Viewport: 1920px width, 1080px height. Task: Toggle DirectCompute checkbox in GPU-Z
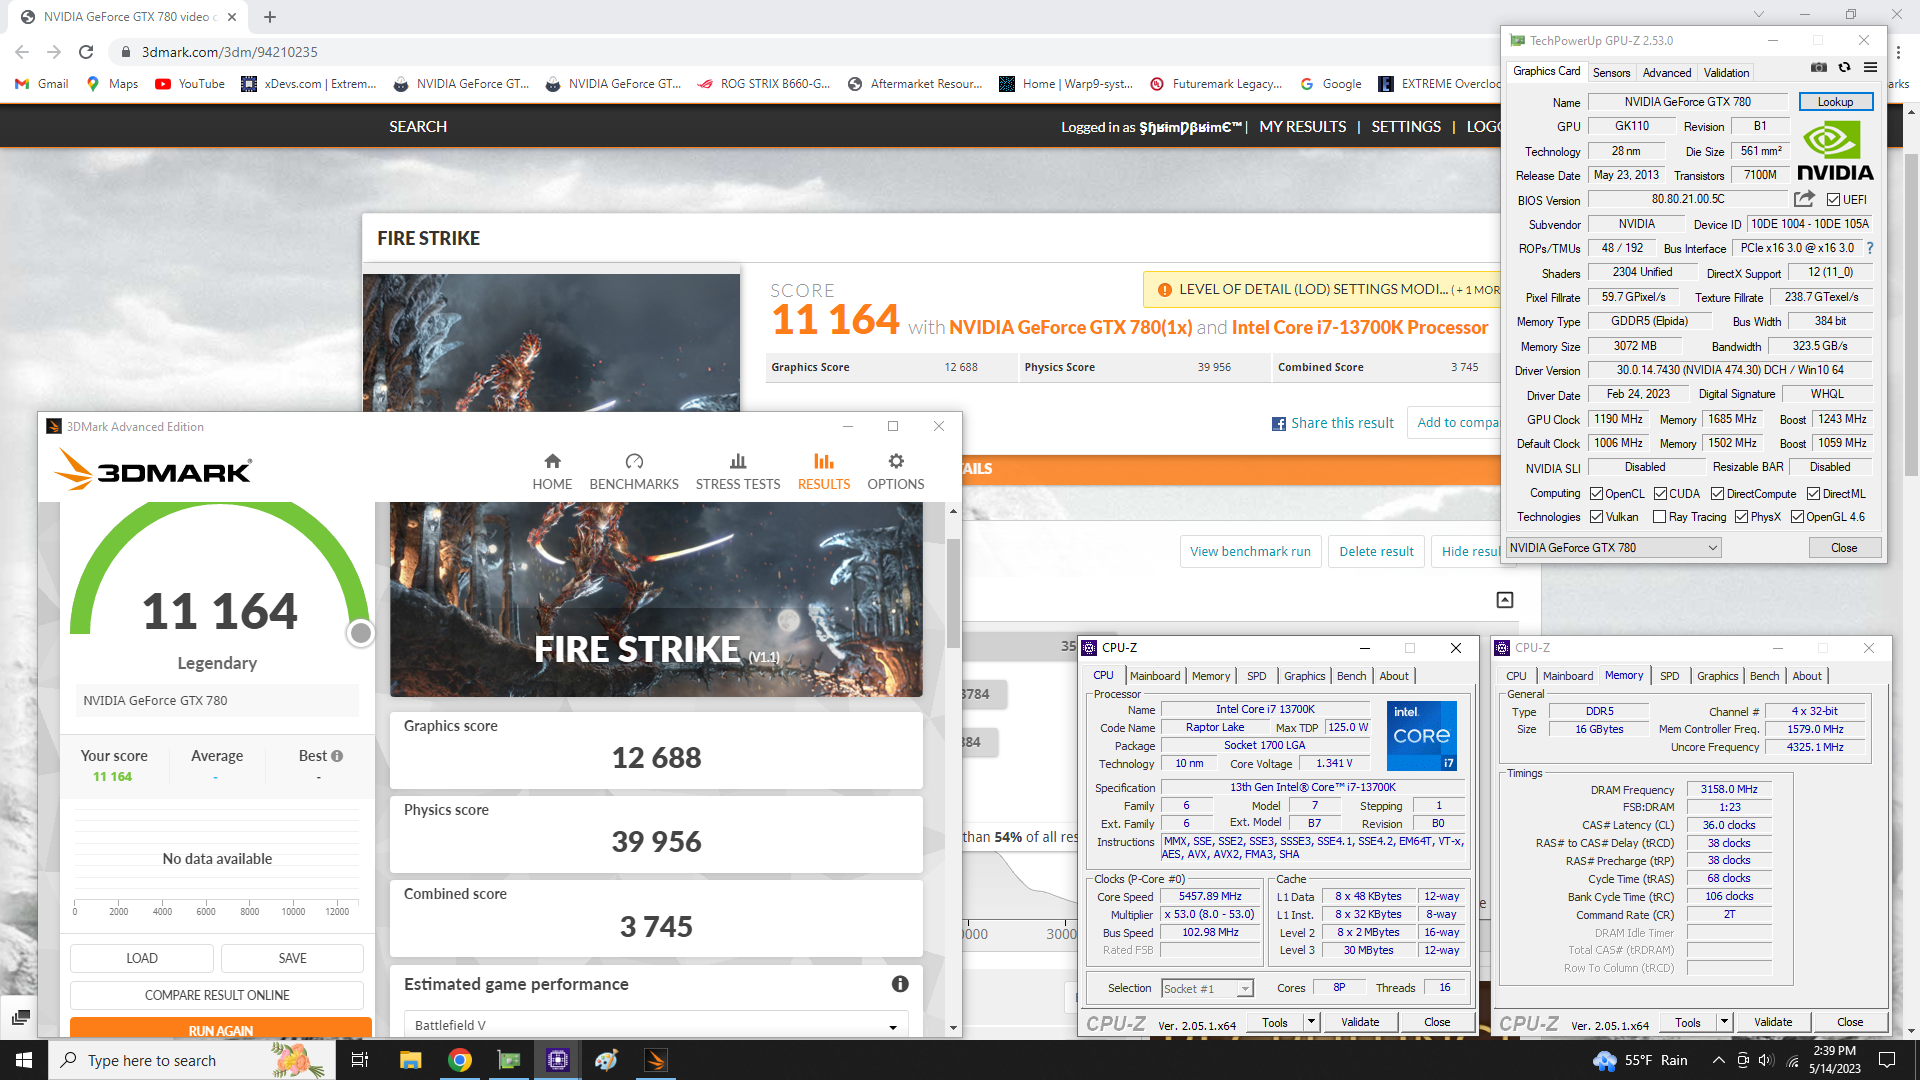pos(1717,494)
